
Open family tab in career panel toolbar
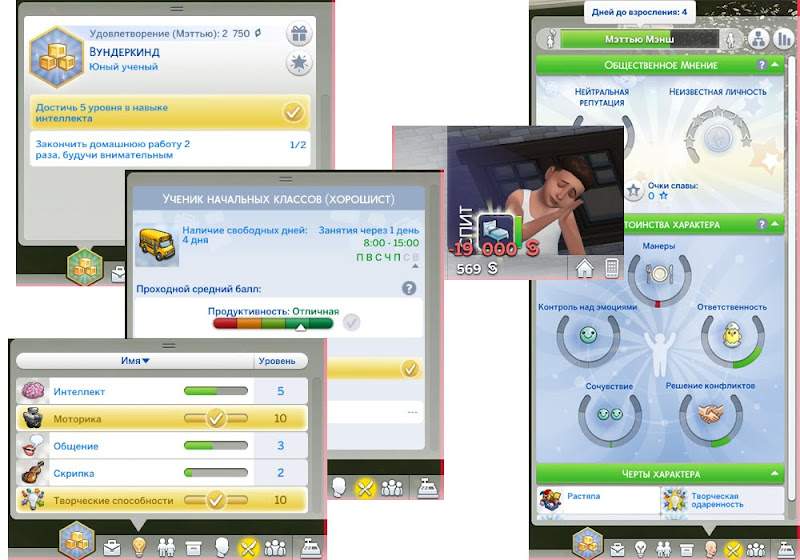(x=392, y=488)
